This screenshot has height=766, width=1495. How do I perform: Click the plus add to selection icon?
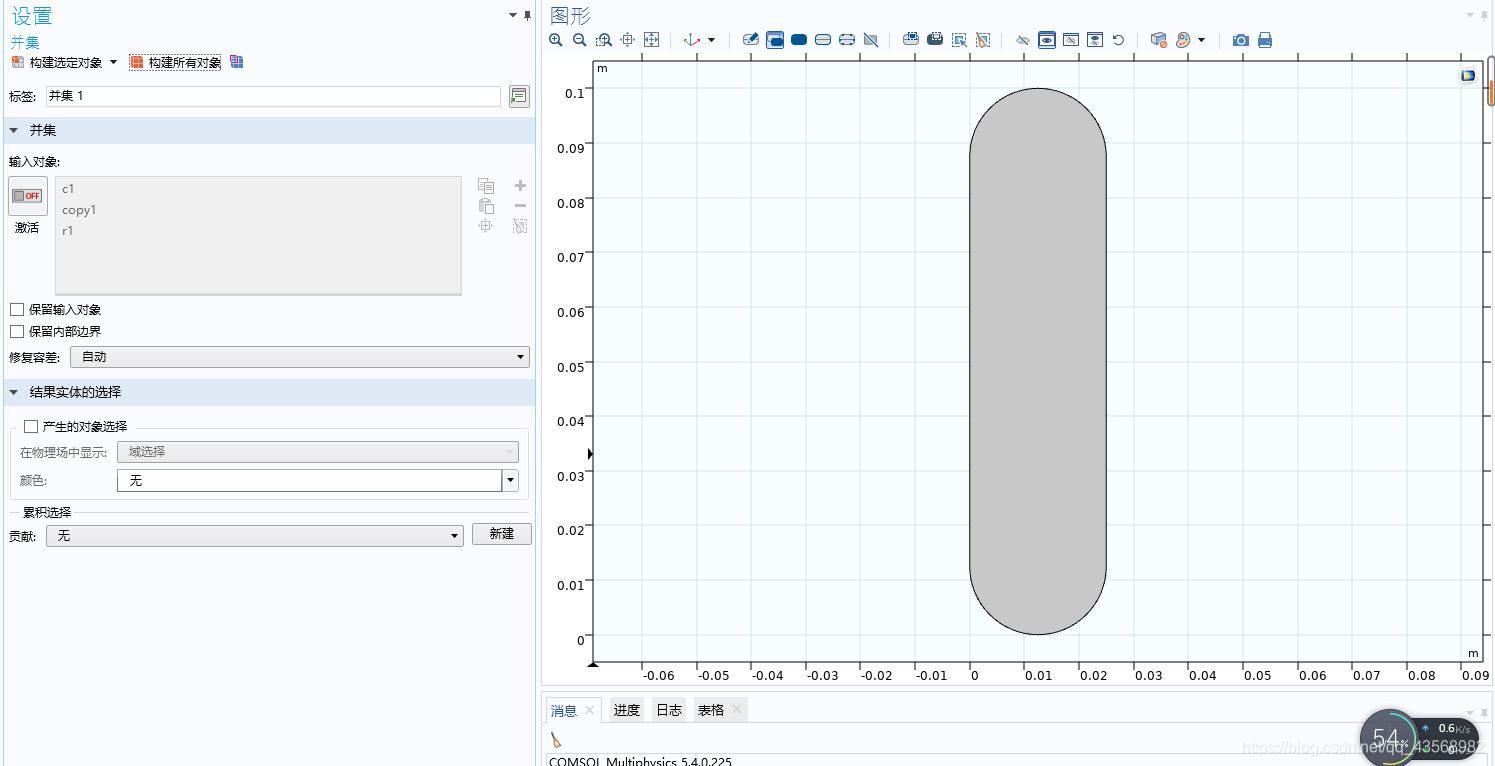pos(520,186)
